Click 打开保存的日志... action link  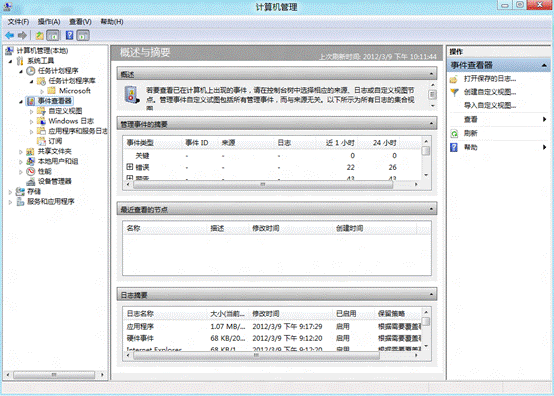click(x=490, y=79)
